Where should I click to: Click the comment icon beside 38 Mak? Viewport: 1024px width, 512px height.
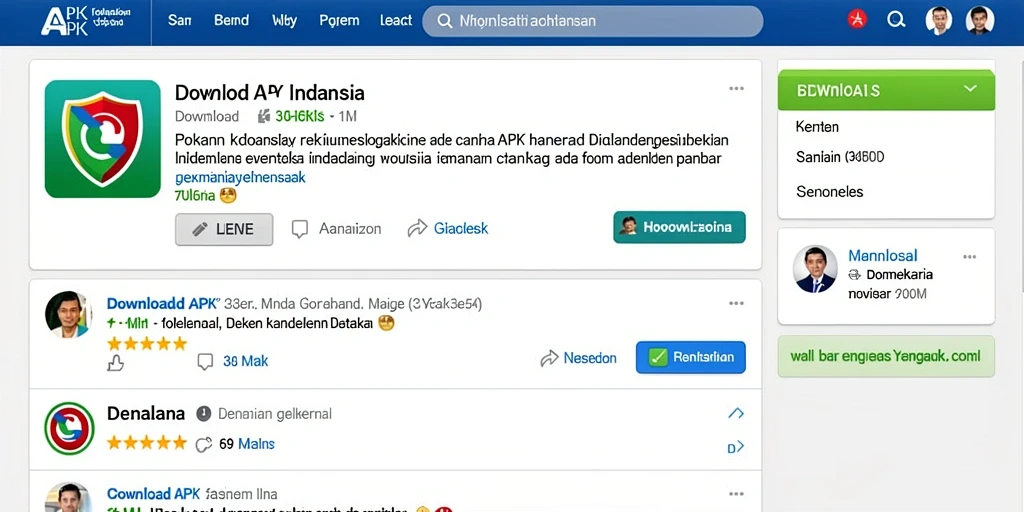205,362
